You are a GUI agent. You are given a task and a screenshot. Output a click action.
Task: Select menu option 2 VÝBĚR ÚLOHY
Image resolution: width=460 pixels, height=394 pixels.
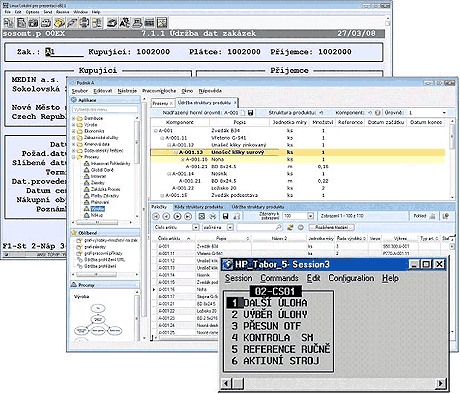coord(269,314)
